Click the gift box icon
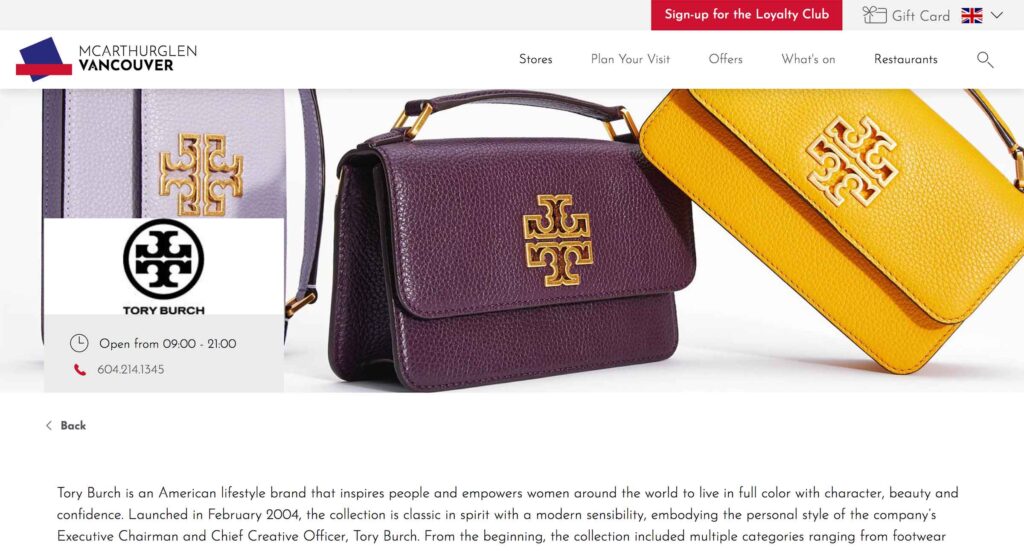Image resolution: width=1024 pixels, height=551 pixels. [874, 15]
